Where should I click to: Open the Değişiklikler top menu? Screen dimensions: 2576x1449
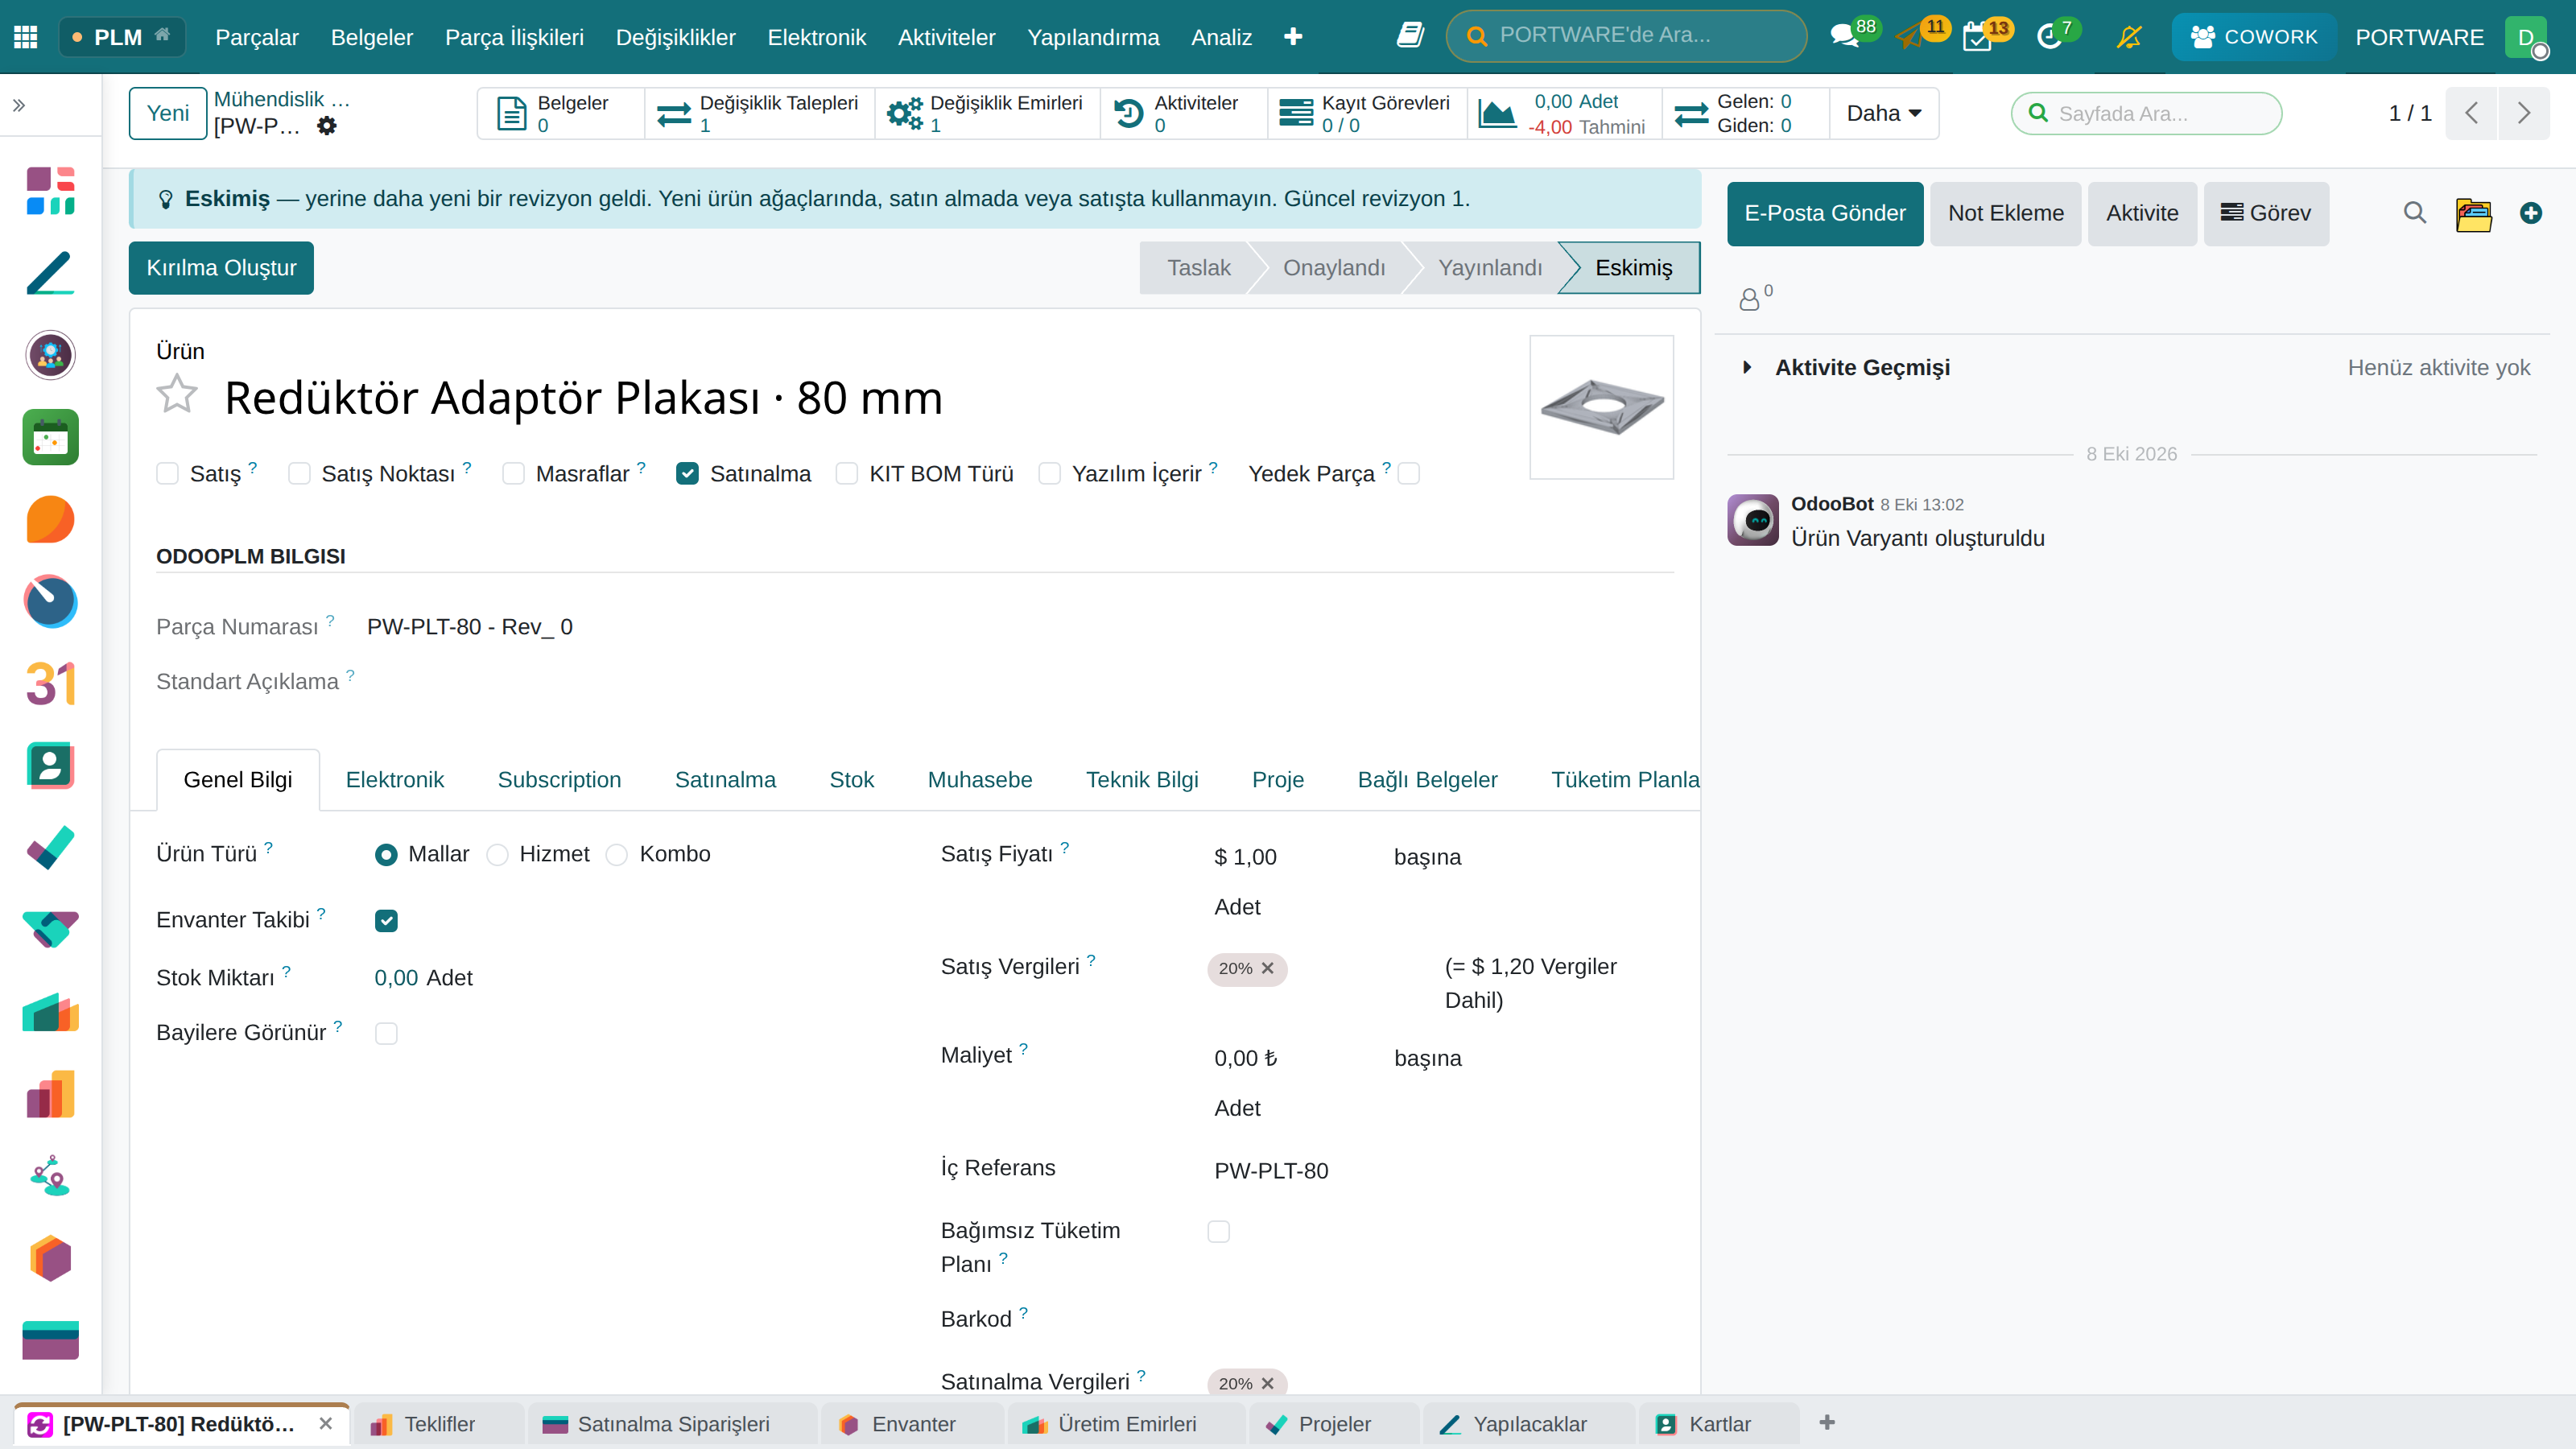(x=675, y=37)
